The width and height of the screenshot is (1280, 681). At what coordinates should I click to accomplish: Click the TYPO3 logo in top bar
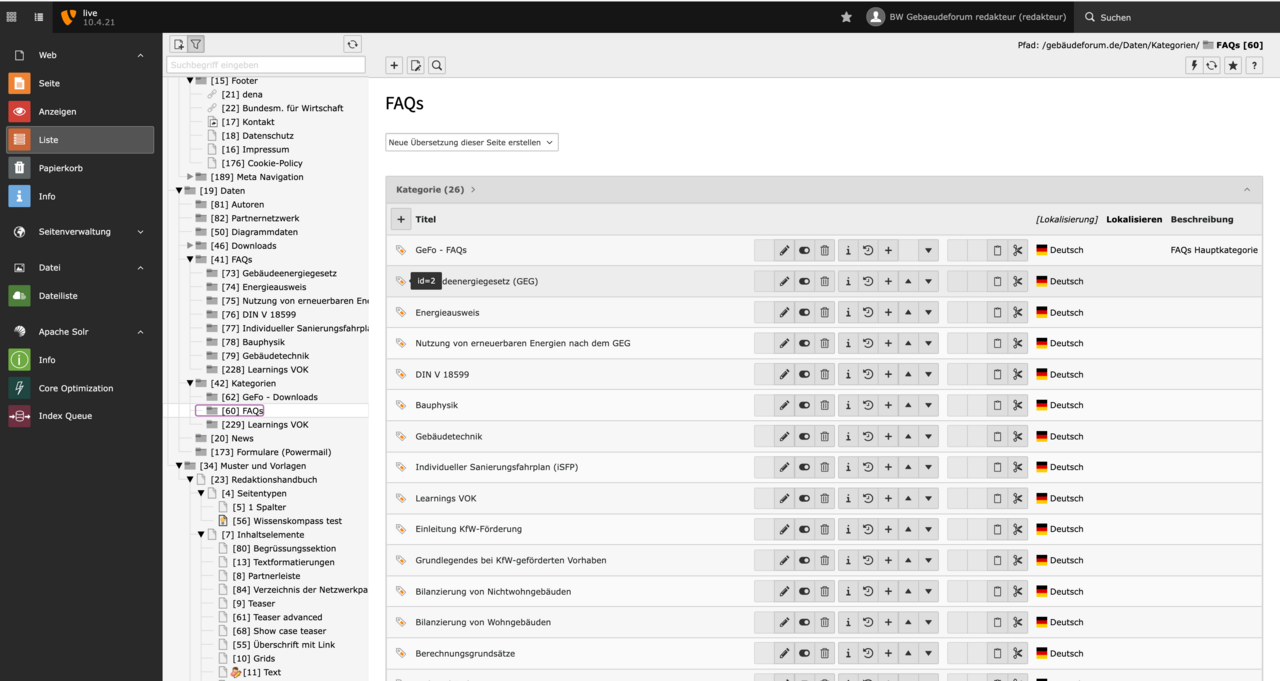coord(68,17)
